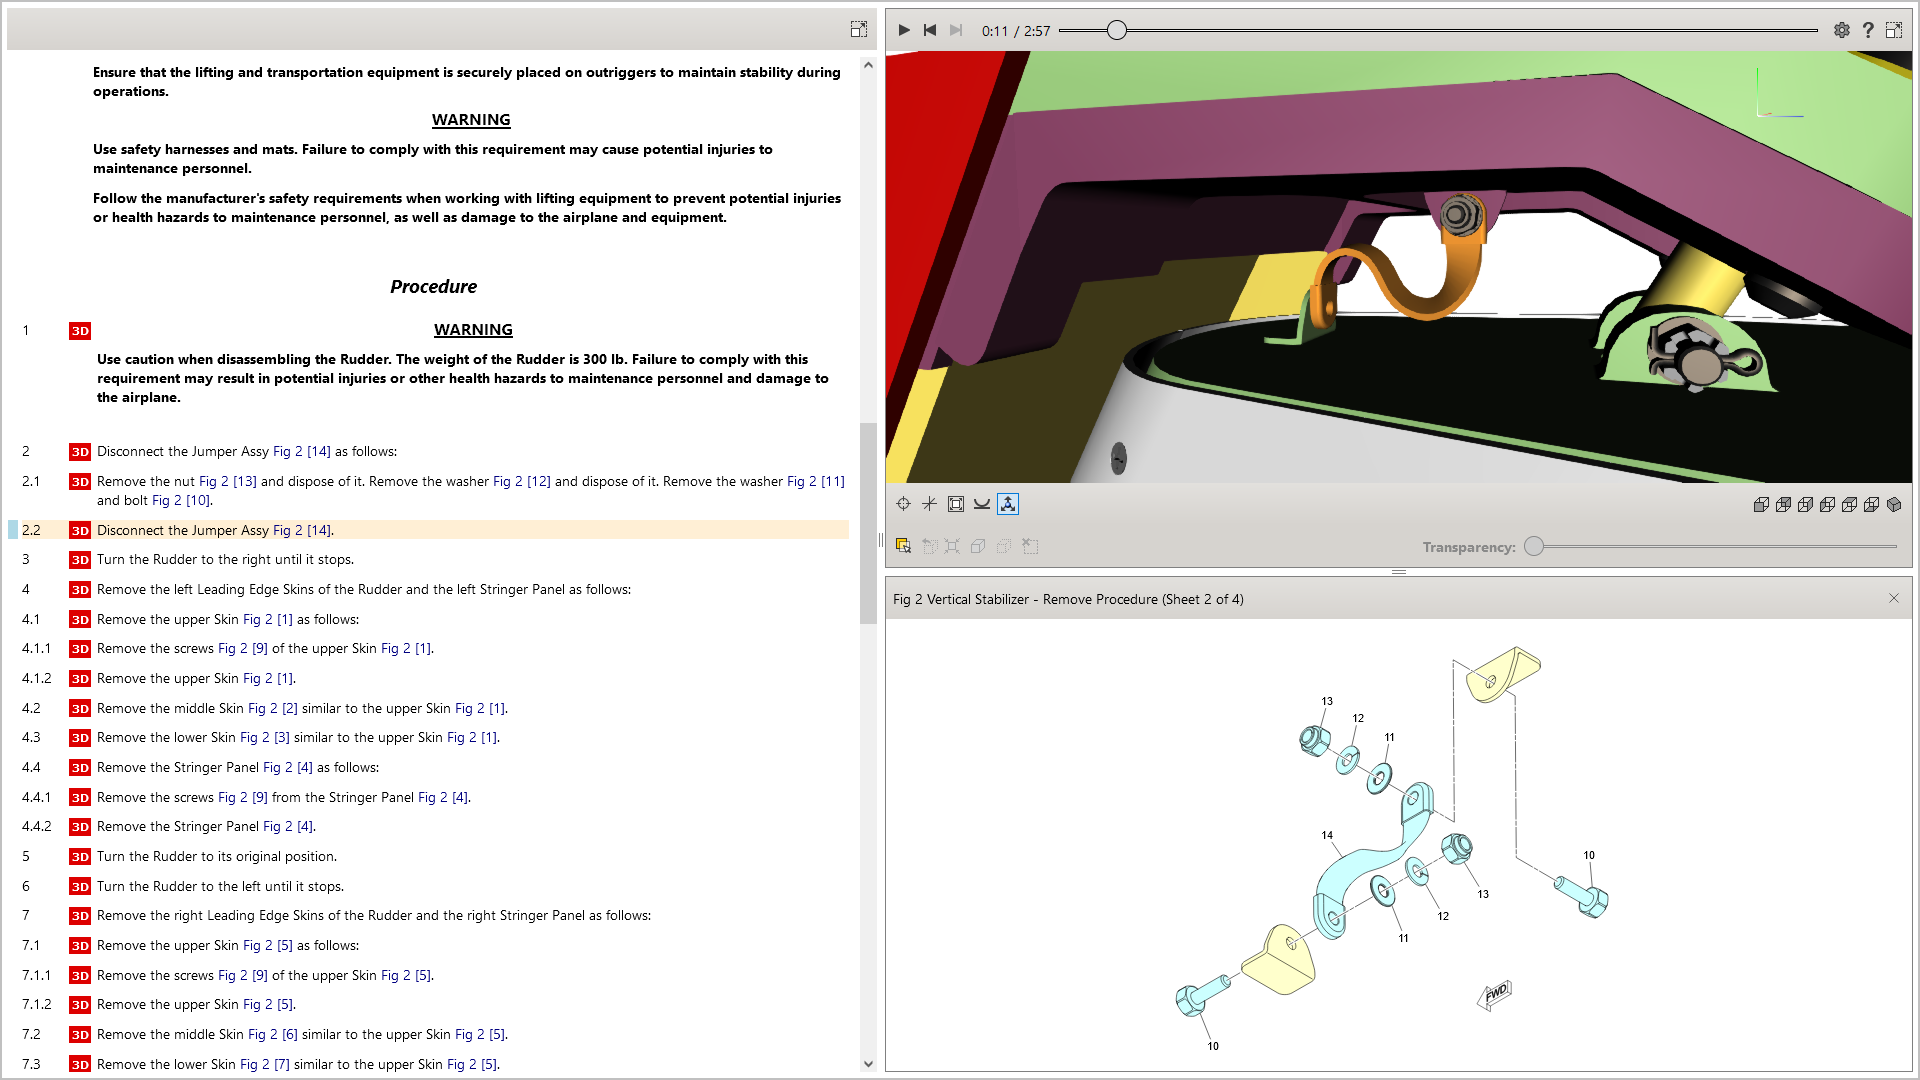Drag the Transparency slider to adjust opacity

[1534, 546]
